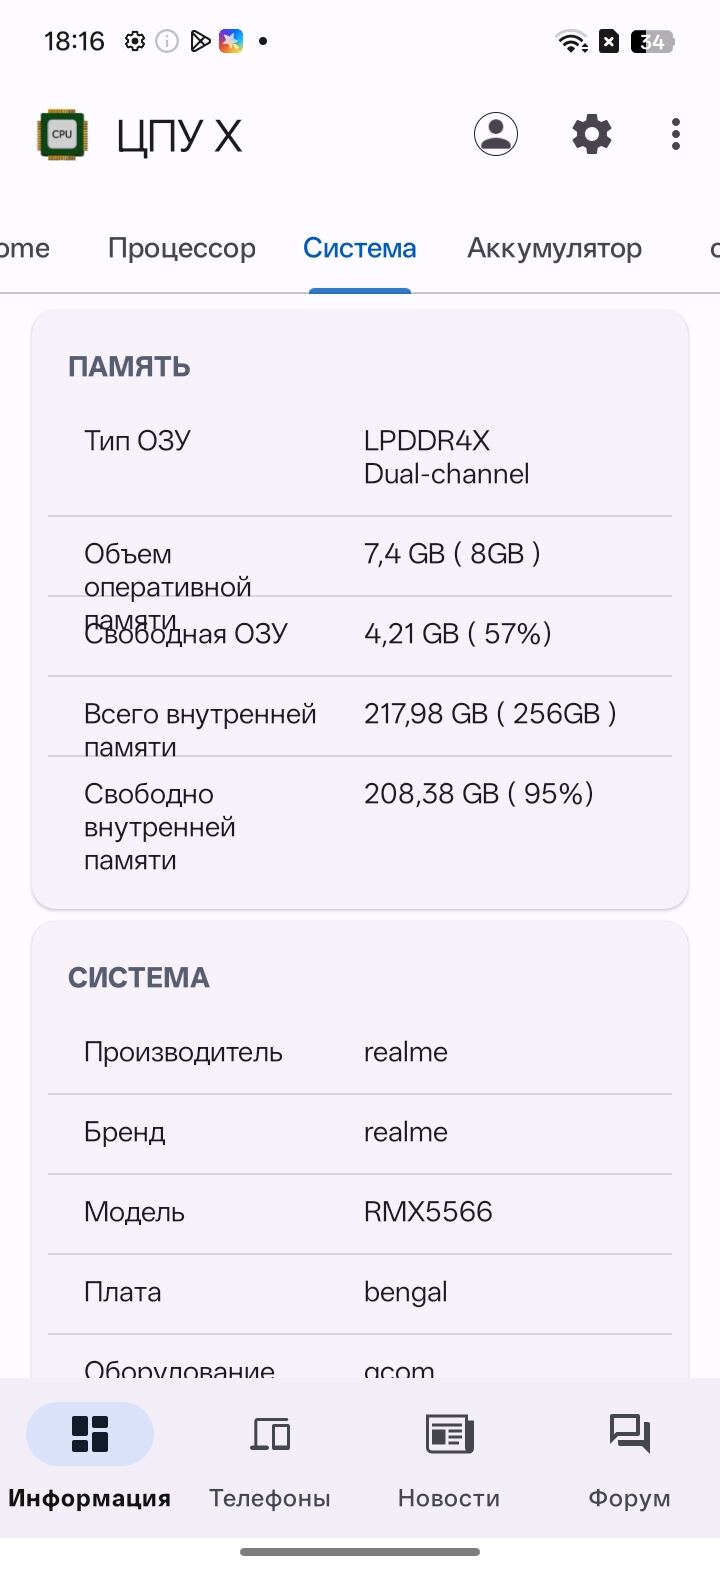Open the user profile icon
720x1570 pixels.
[496, 134]
